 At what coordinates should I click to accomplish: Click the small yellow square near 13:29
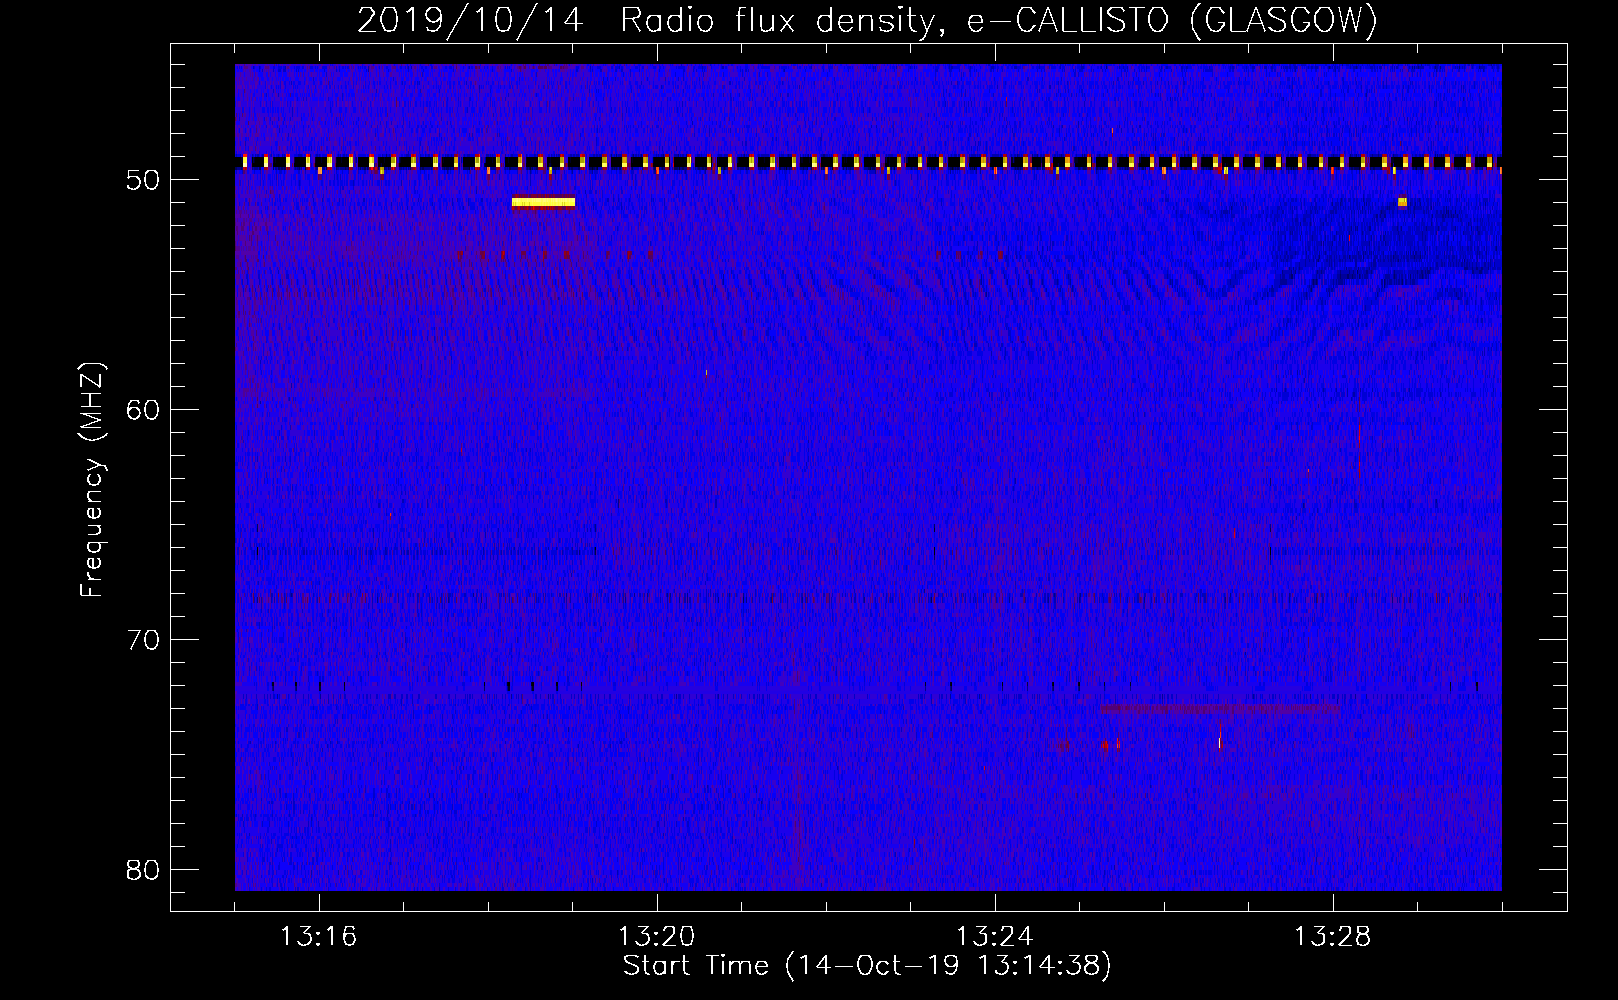point(1402,202)
